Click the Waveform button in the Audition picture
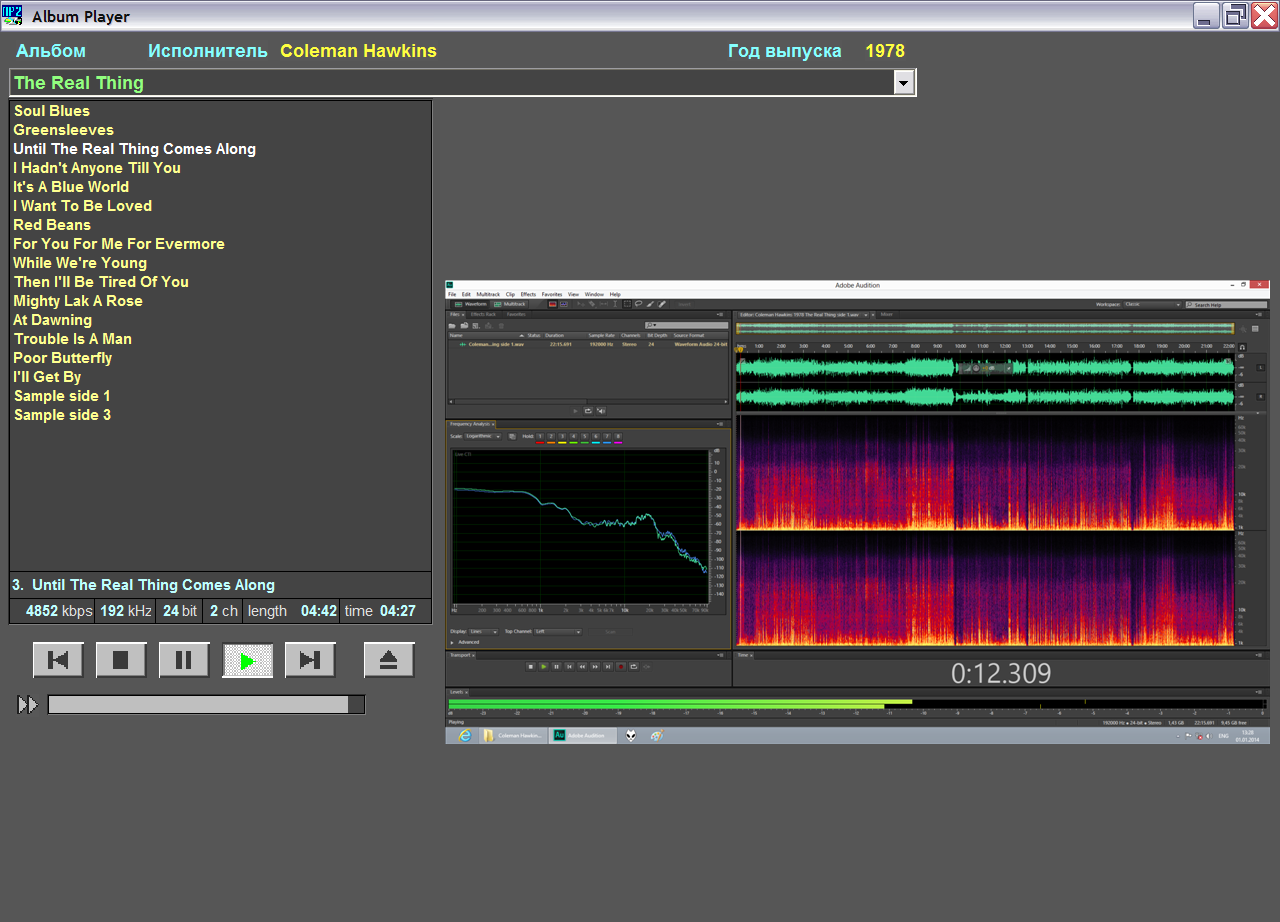This screenshot has height=922, width=1280. point(470,304)
